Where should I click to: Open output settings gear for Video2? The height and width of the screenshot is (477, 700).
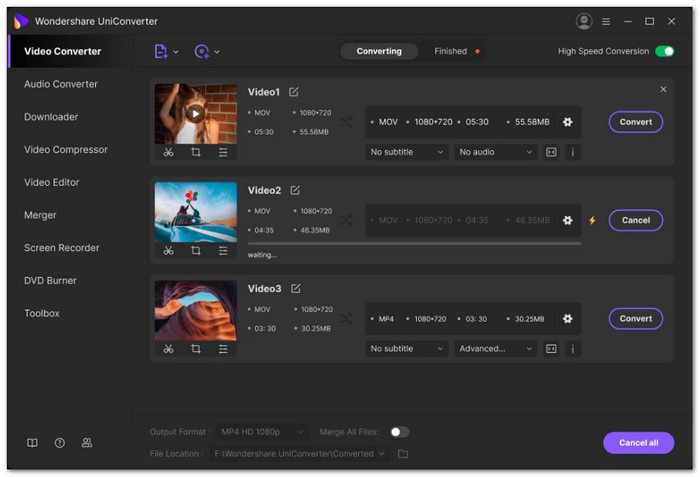point(567,220)
